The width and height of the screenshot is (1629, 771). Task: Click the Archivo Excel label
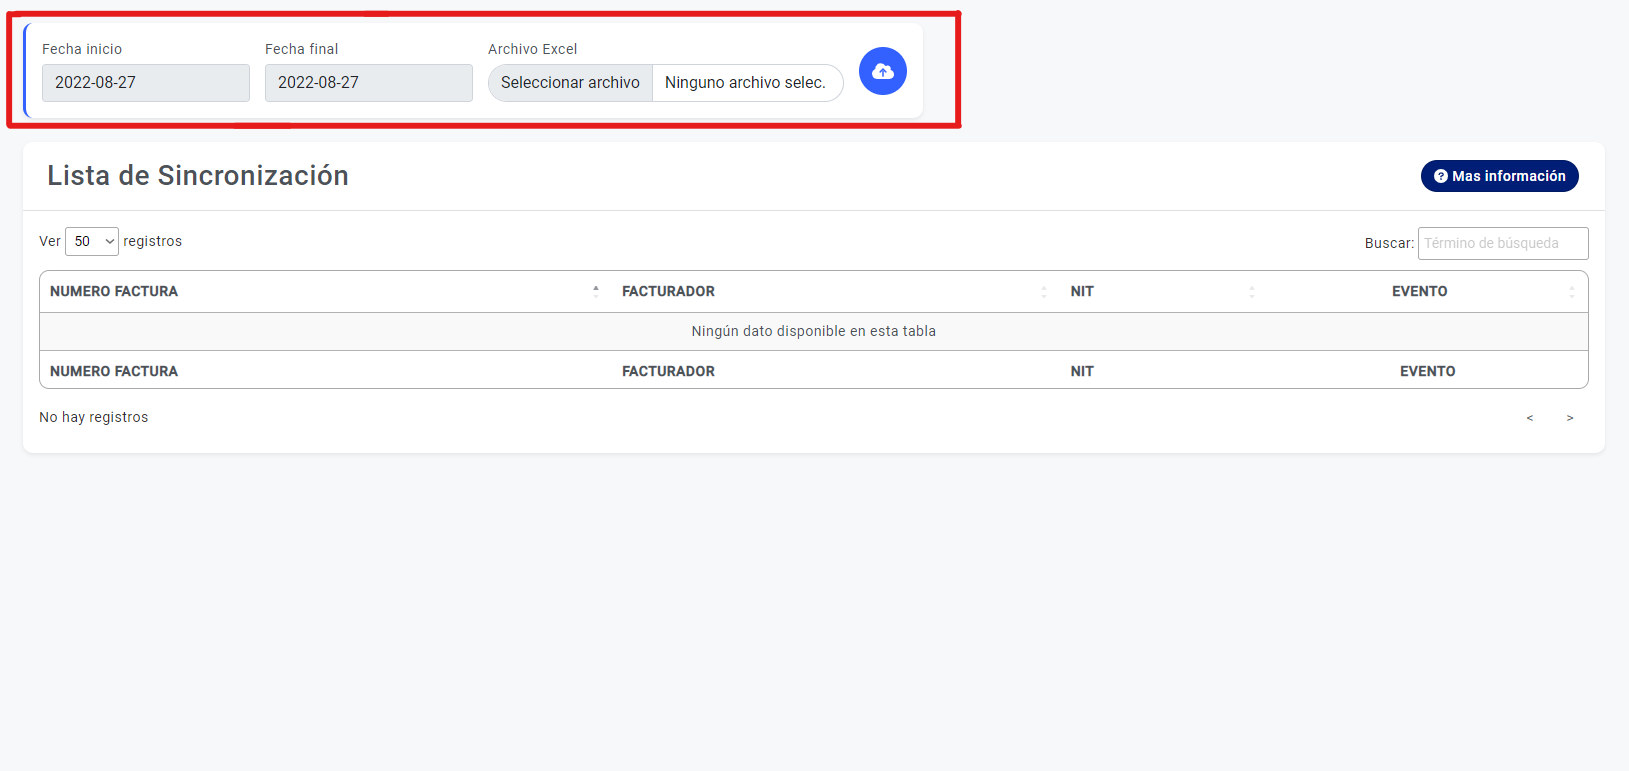point(532,49)
